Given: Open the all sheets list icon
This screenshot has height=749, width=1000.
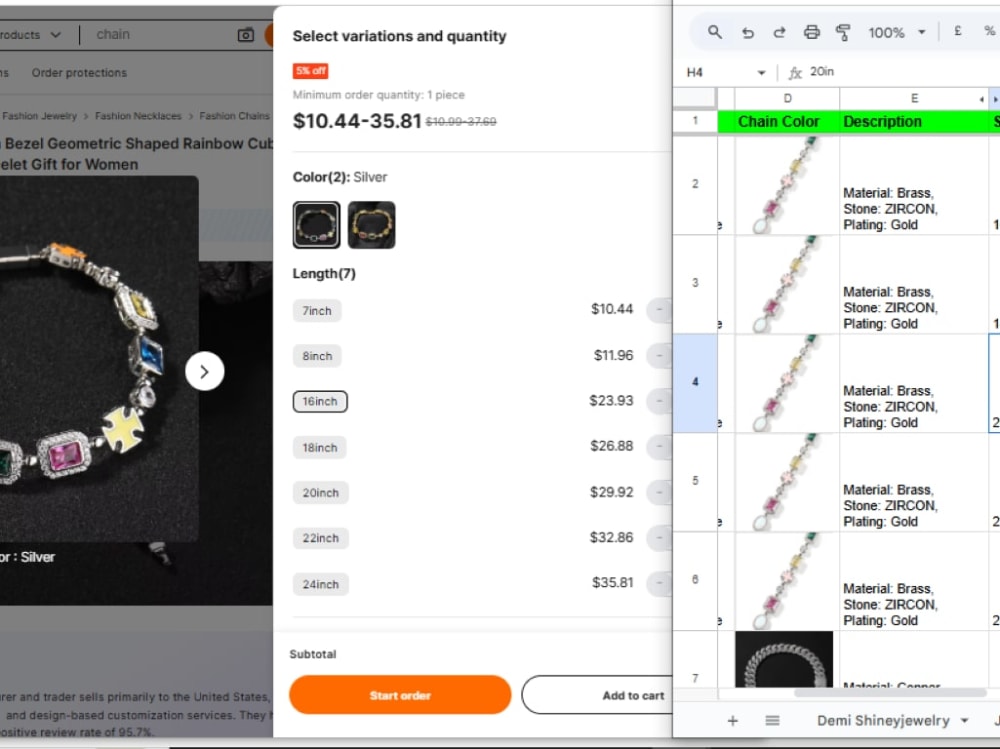Looking at the screenshot, I should click(772, 721).
